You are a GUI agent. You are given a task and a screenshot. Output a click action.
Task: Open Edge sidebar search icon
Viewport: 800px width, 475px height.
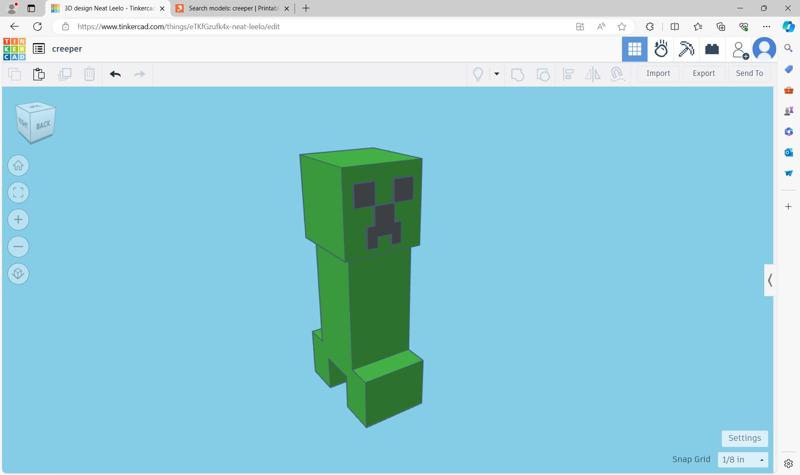tap(788, 48)
